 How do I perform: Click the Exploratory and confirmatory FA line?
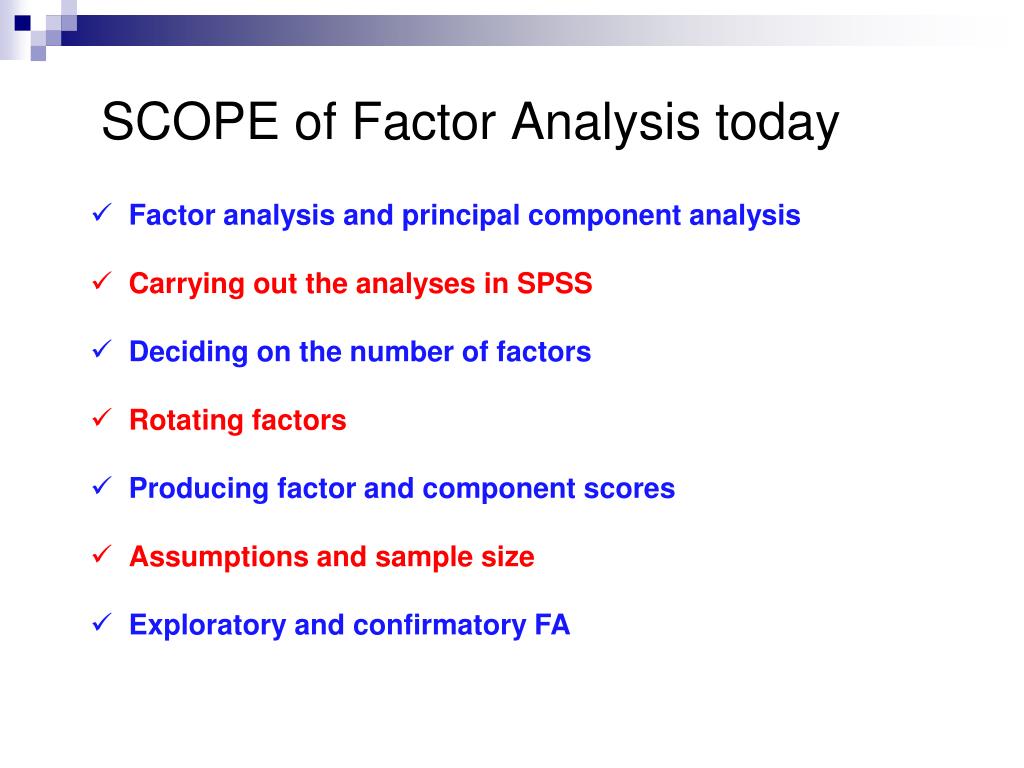point(349,625)
